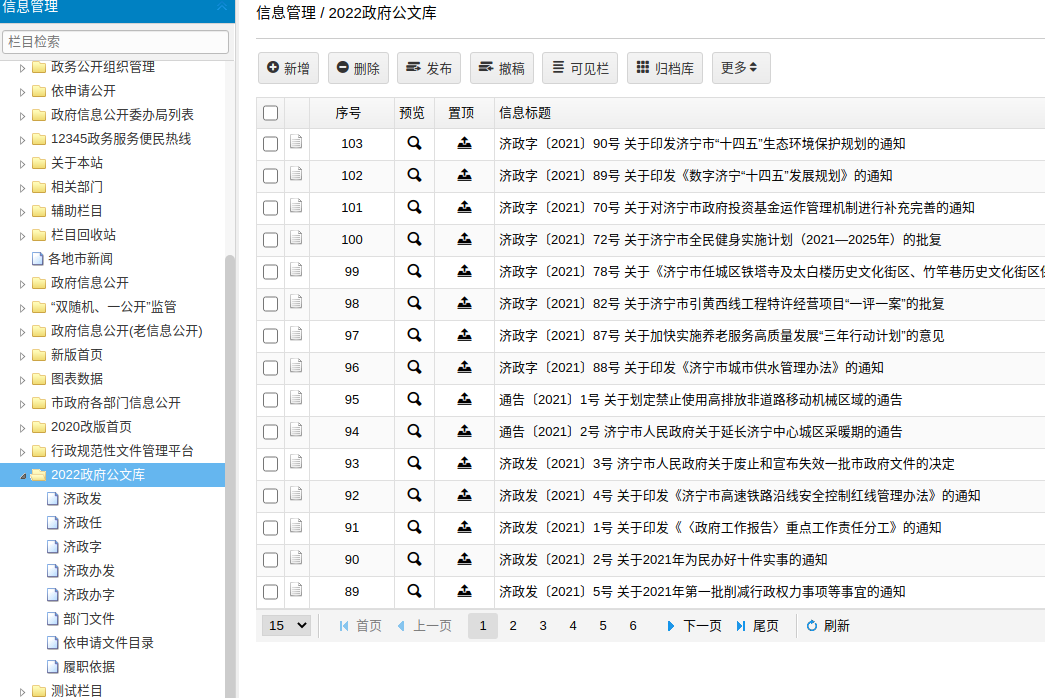Open the 履职依据 tree item
This screenshot has height=698, width=1045.
coord(89,667)
